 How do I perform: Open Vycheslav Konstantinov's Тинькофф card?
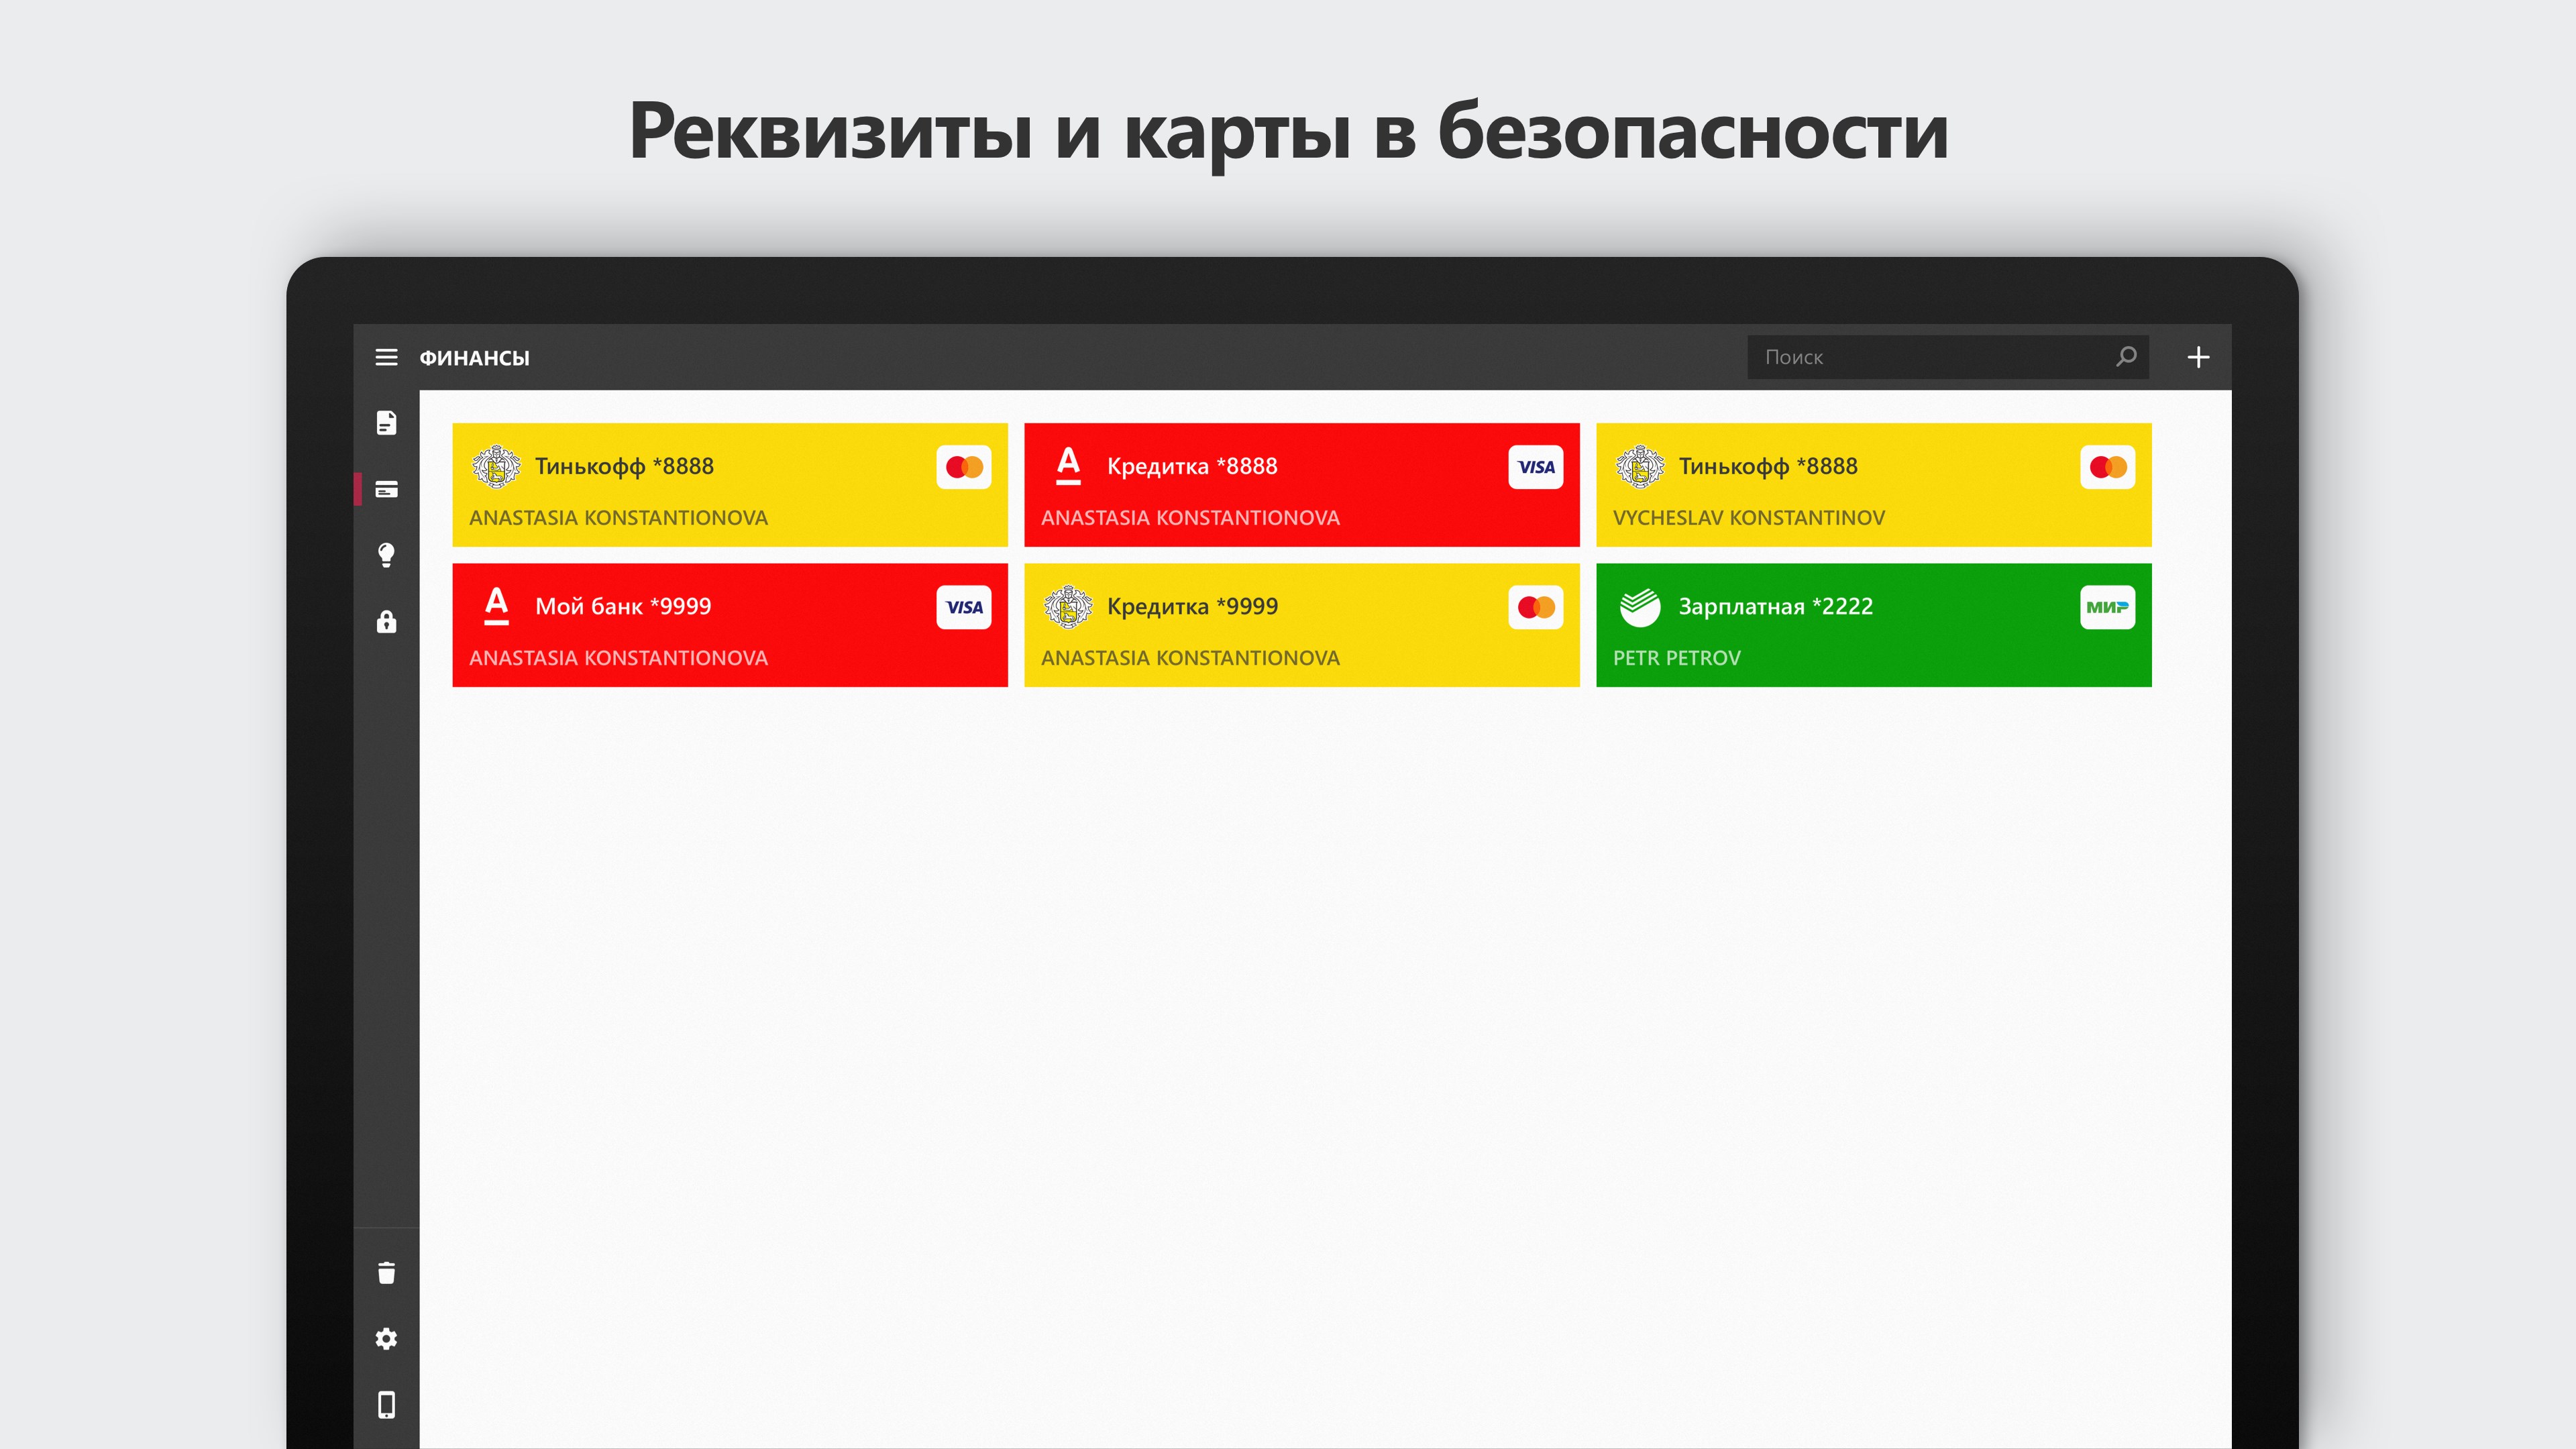coord(1872,485)
